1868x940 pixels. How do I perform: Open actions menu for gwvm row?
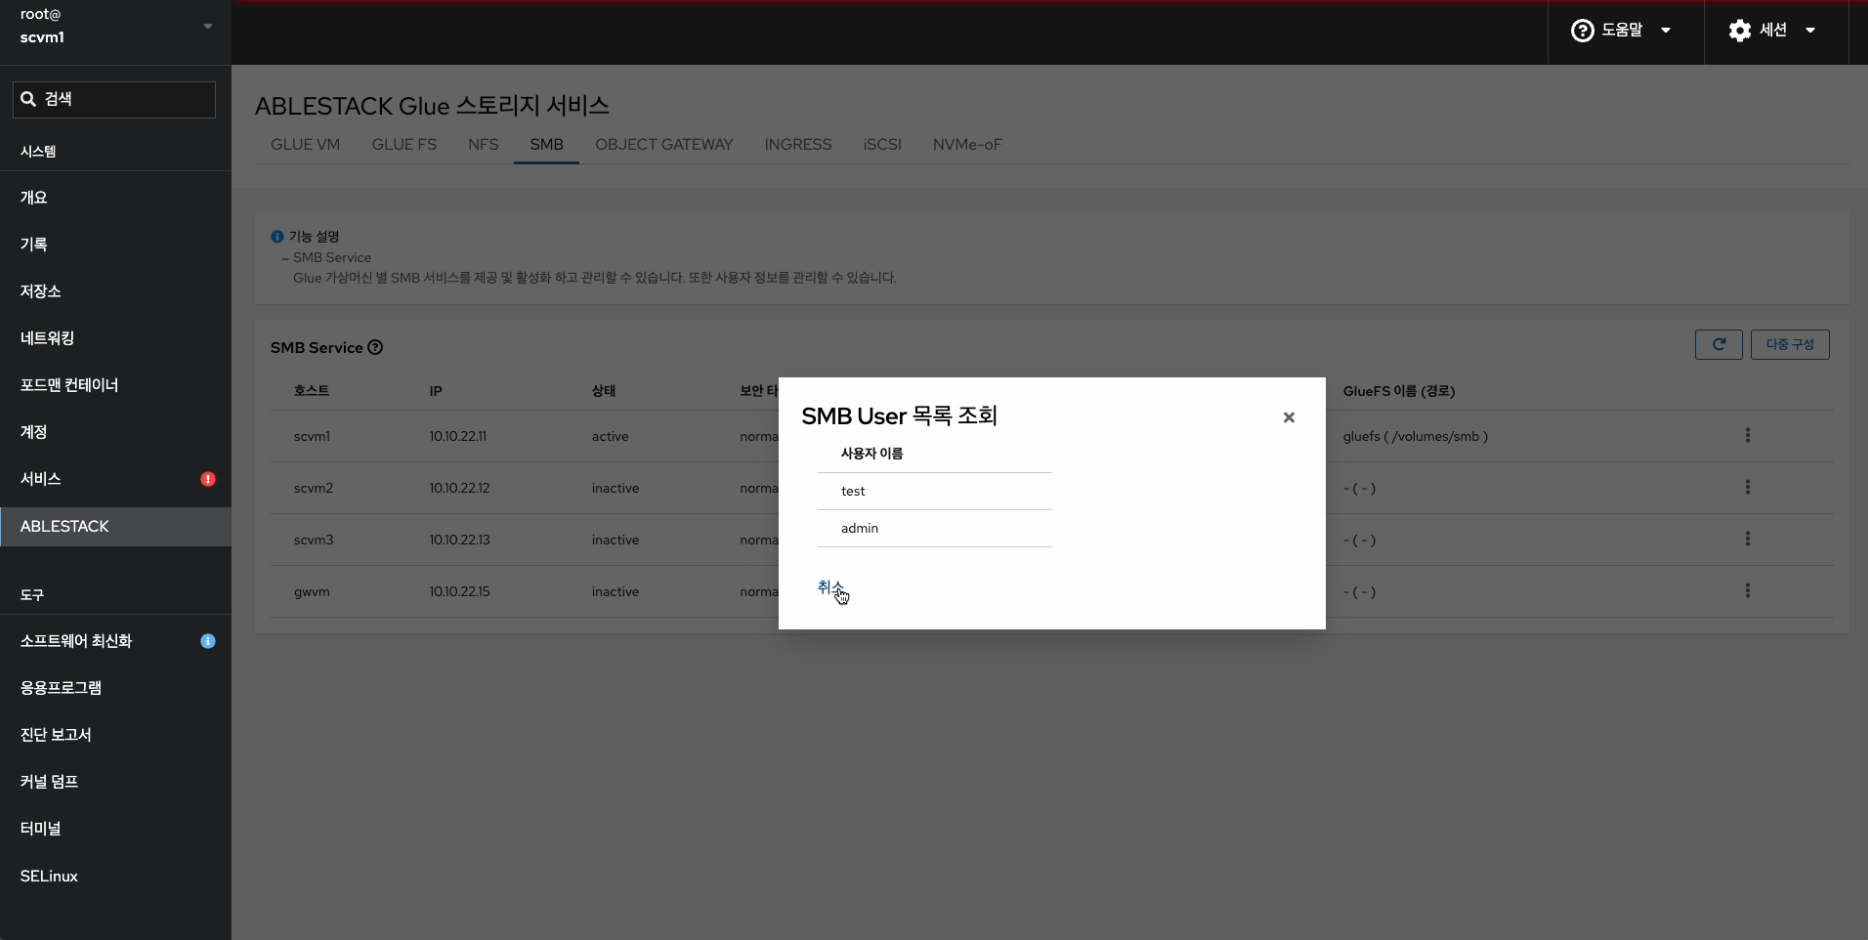point(1747,591)
